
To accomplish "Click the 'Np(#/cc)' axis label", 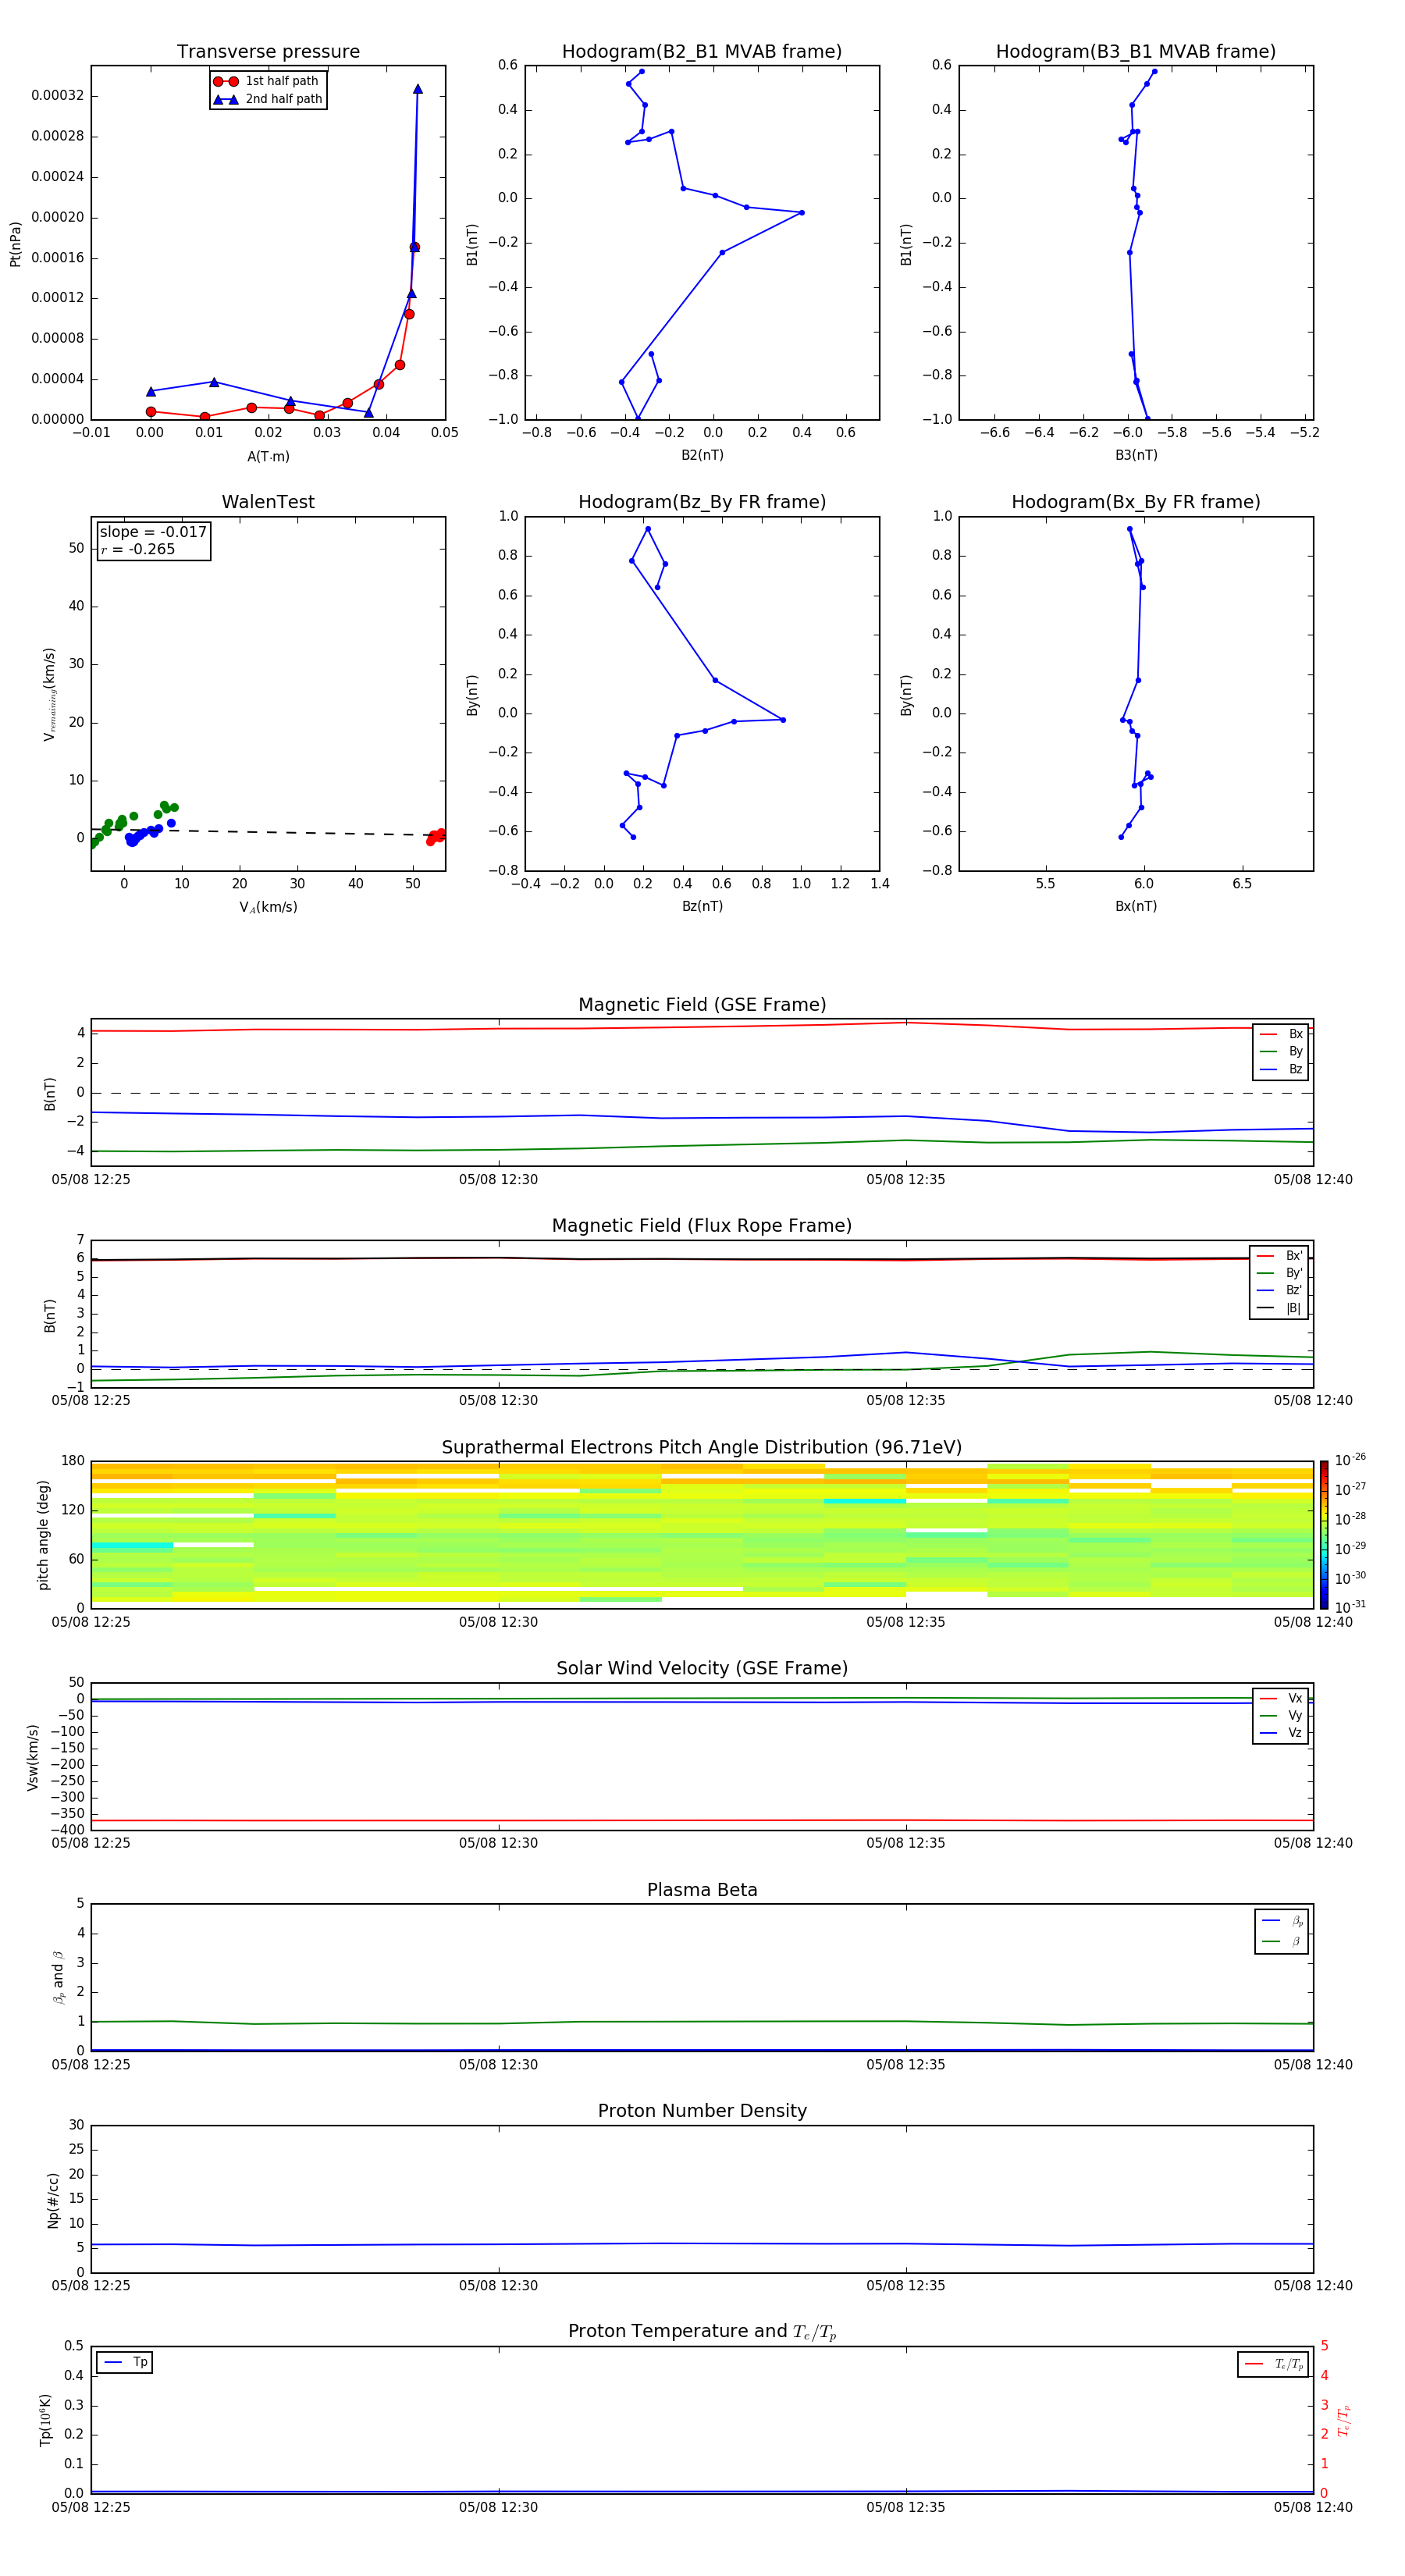I will coord(52,2200).
